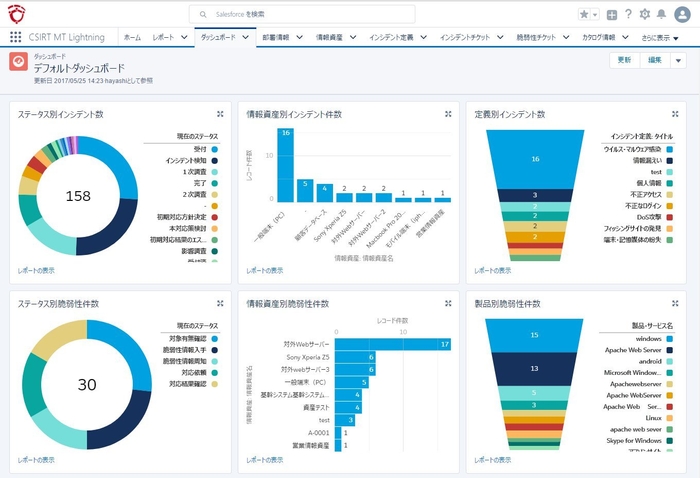Click the user profile avatar

coord(680,15)
